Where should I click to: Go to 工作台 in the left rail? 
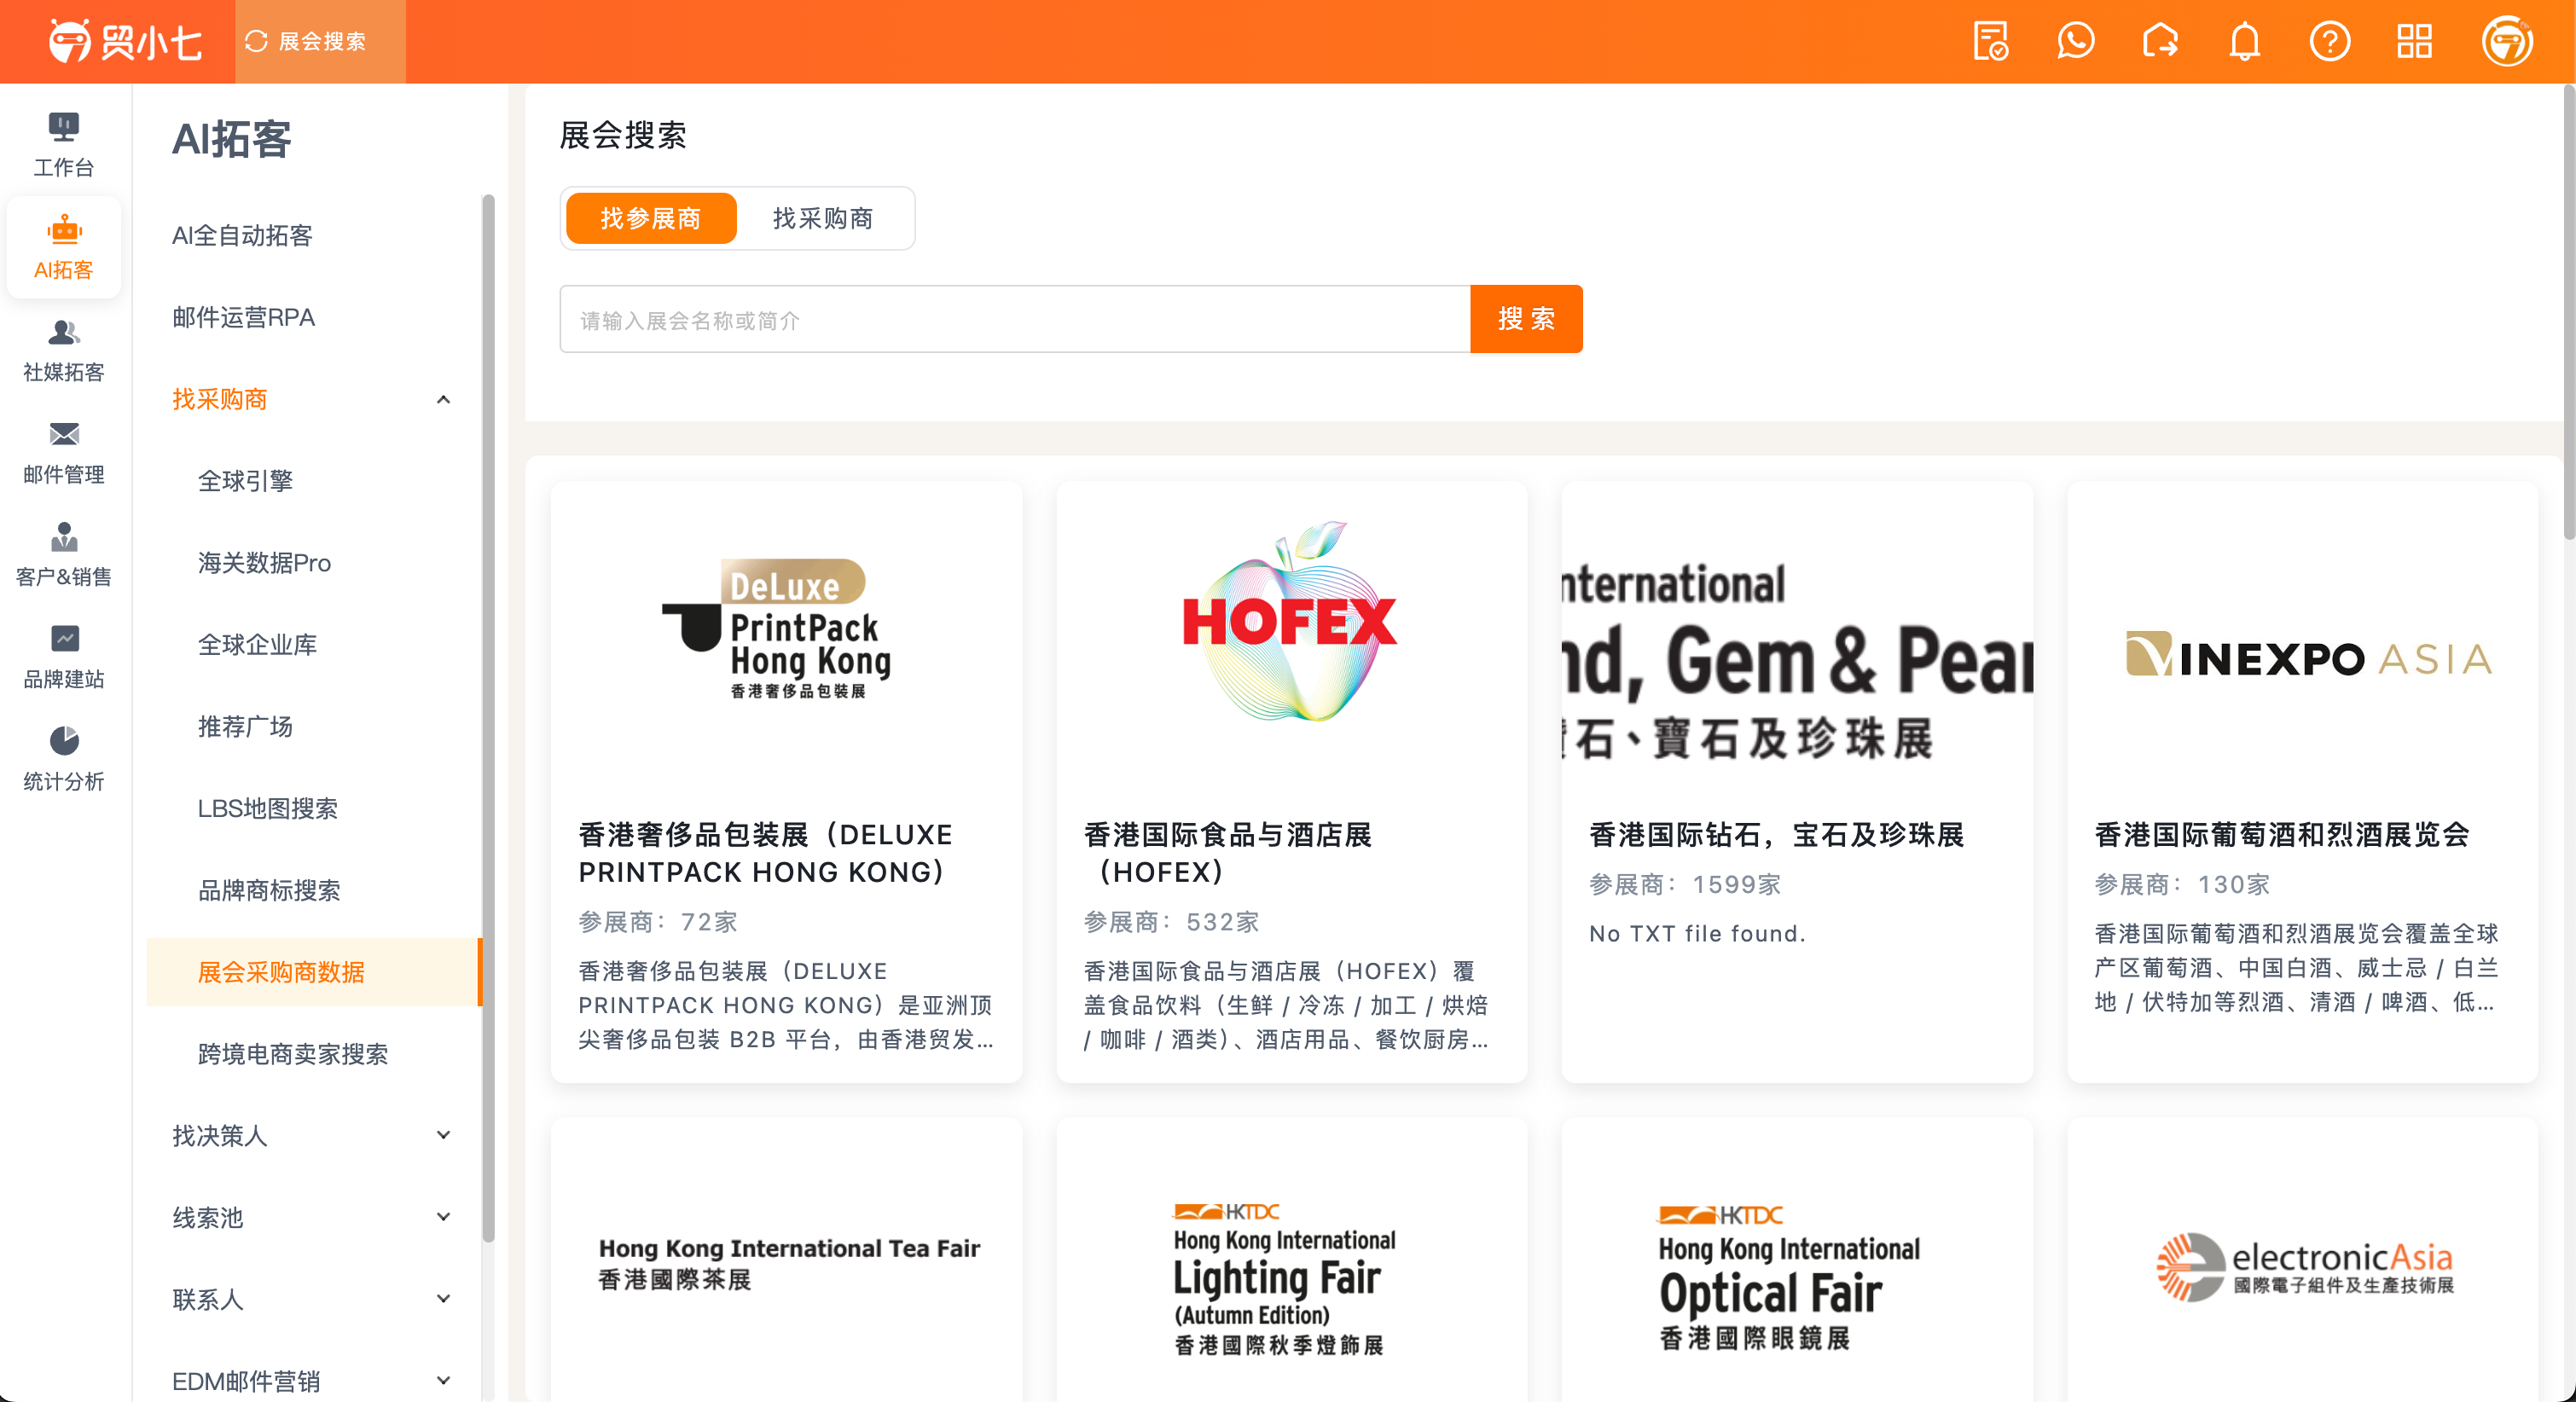[64, 144]
